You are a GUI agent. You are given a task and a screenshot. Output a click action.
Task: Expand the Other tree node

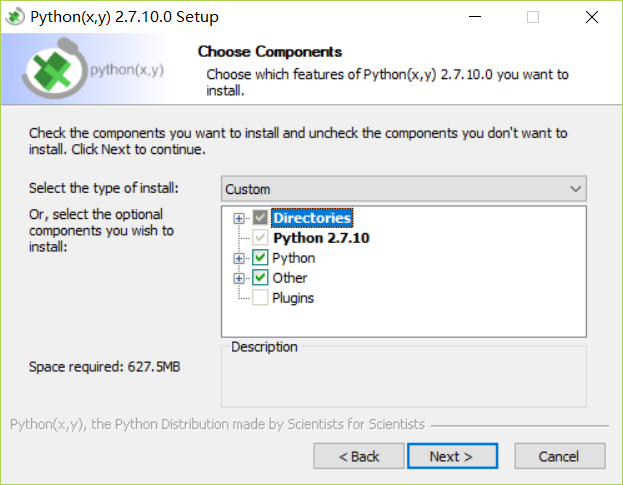[x=239, y=278]
